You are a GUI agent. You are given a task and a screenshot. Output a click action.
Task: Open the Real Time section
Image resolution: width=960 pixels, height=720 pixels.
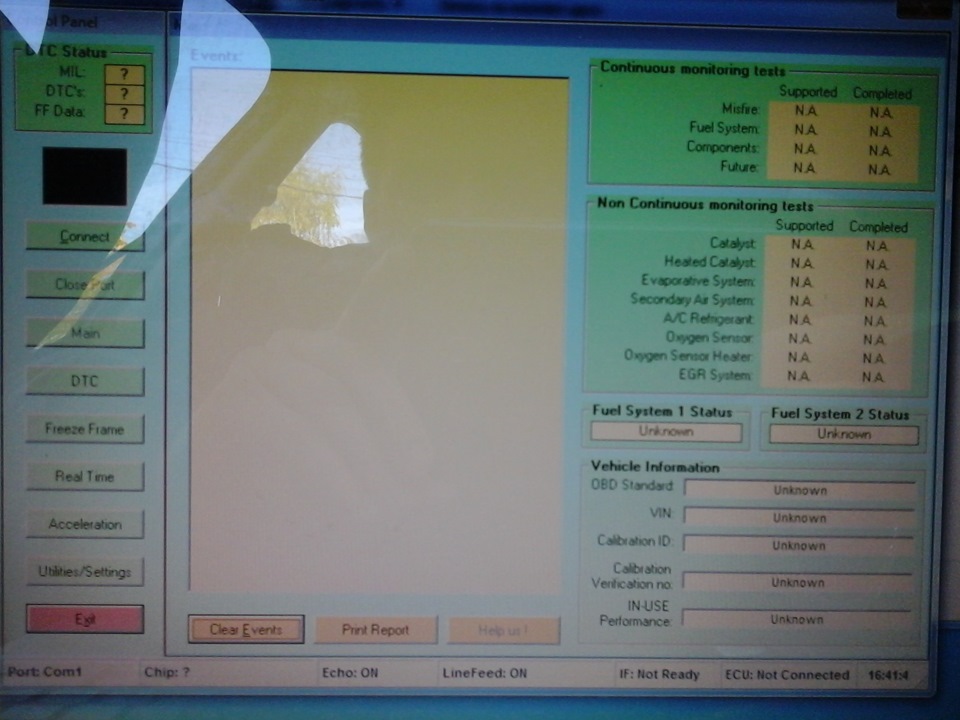pyautogui.click(x=85, y=476)
